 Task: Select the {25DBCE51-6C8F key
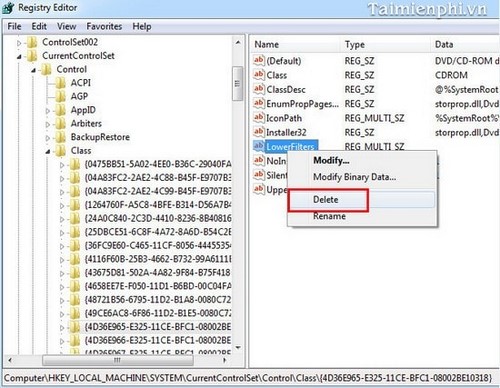[x=158, y=232]
